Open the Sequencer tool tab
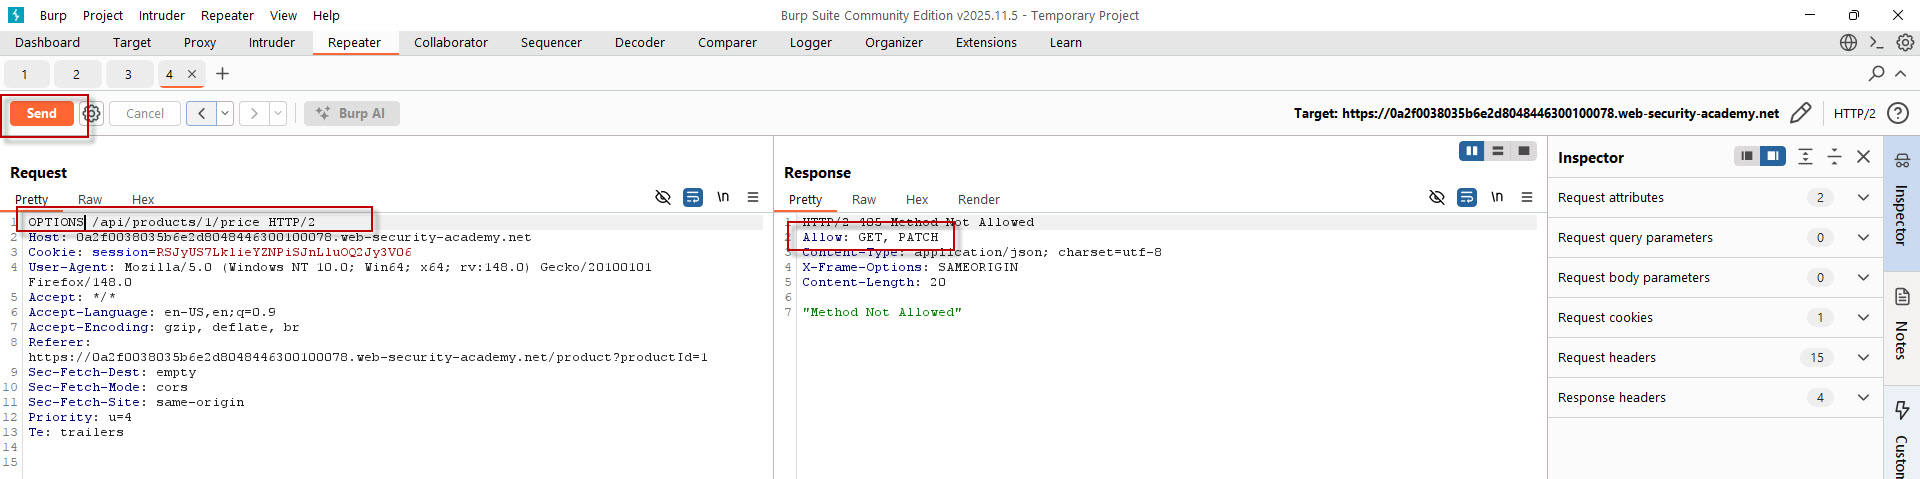Image resolution: width=1920 pixels, height=479 pixels. click(x=551, y=43)
